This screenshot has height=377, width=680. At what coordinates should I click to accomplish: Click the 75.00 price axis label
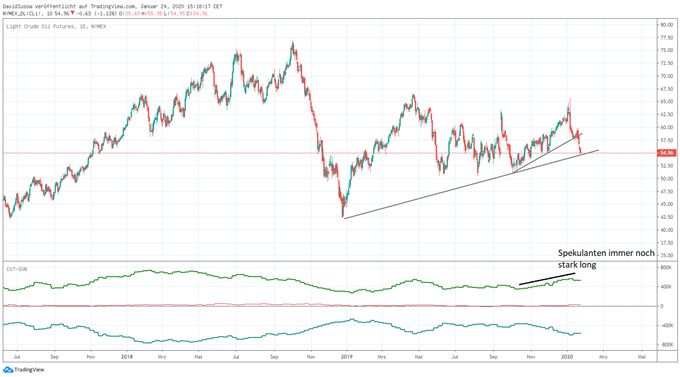coord(666,50)
